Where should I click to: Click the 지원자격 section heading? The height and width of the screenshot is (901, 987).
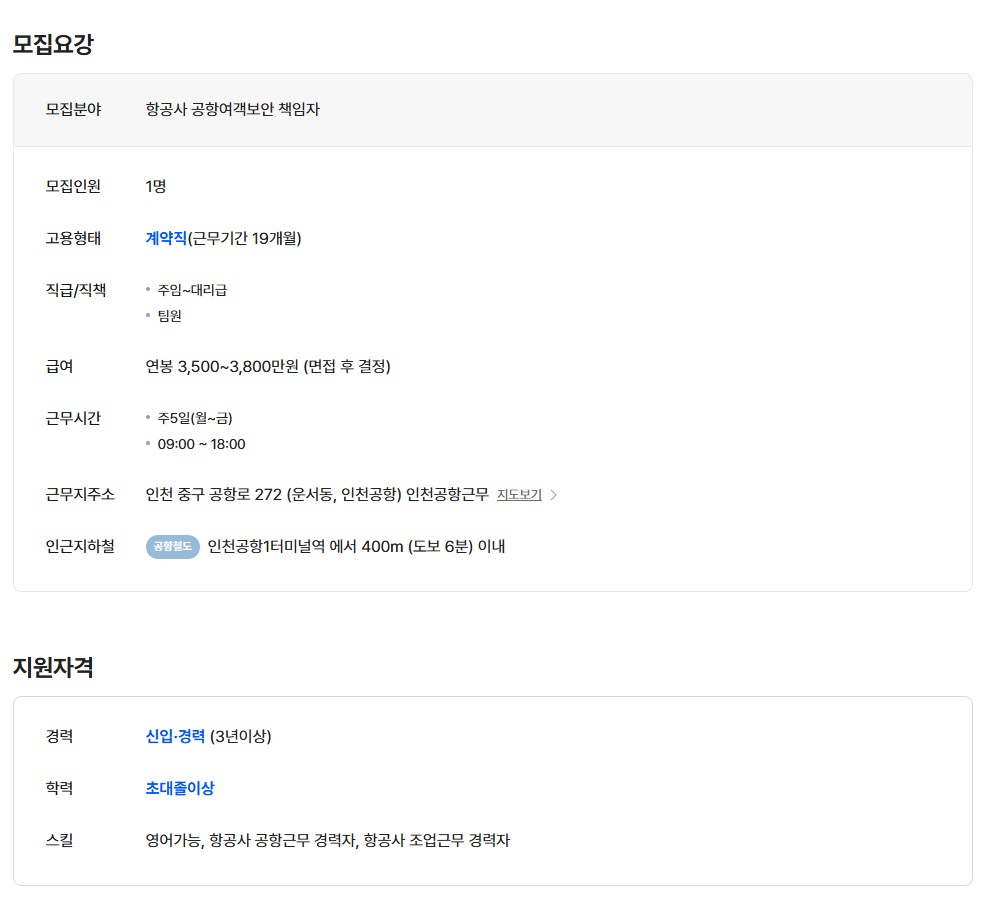click(53, 667)
